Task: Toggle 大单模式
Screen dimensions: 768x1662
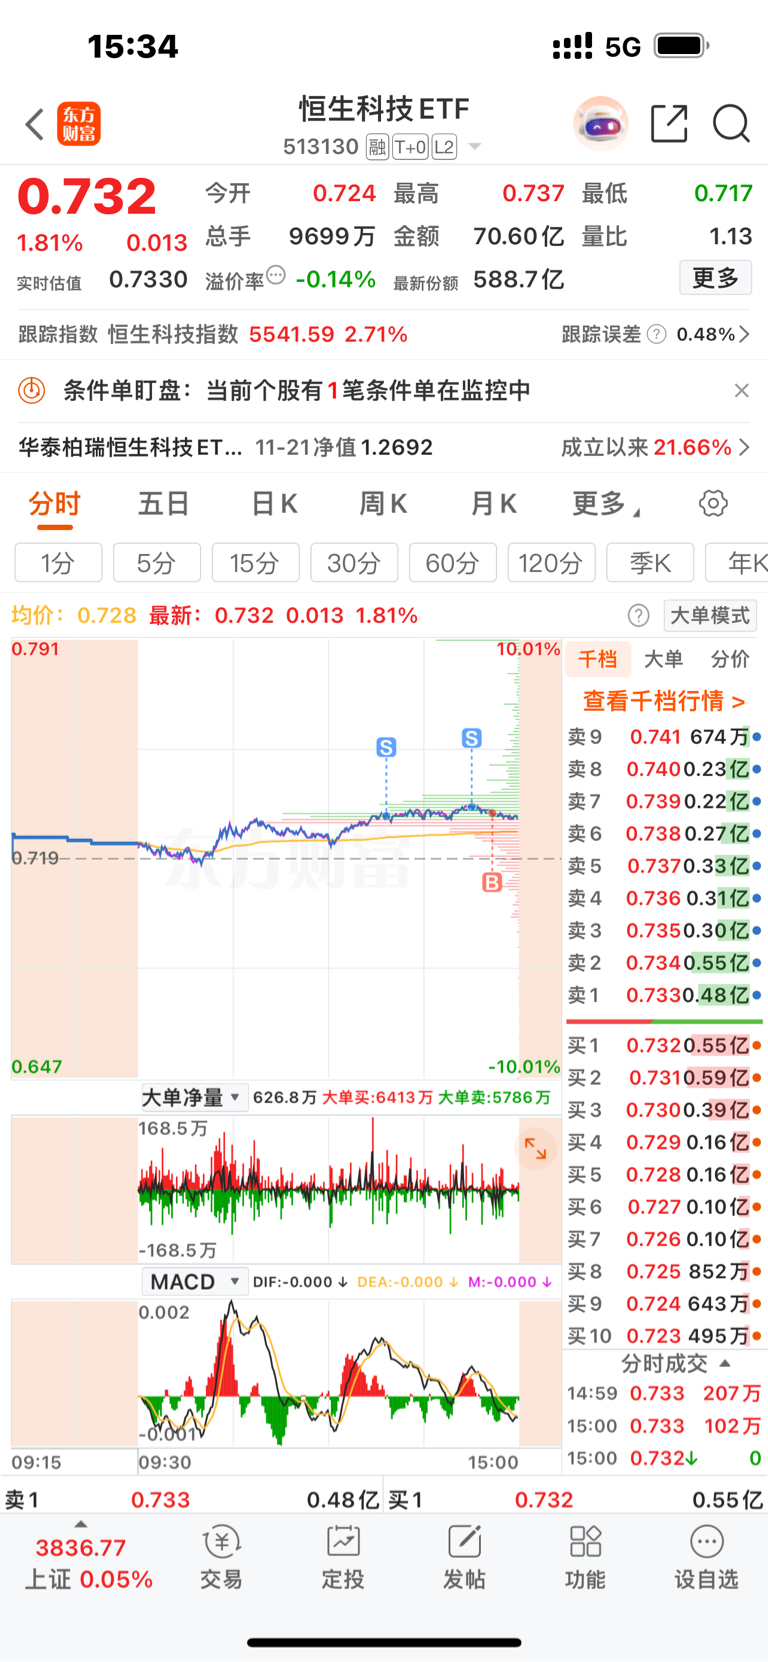Action: 709,615
